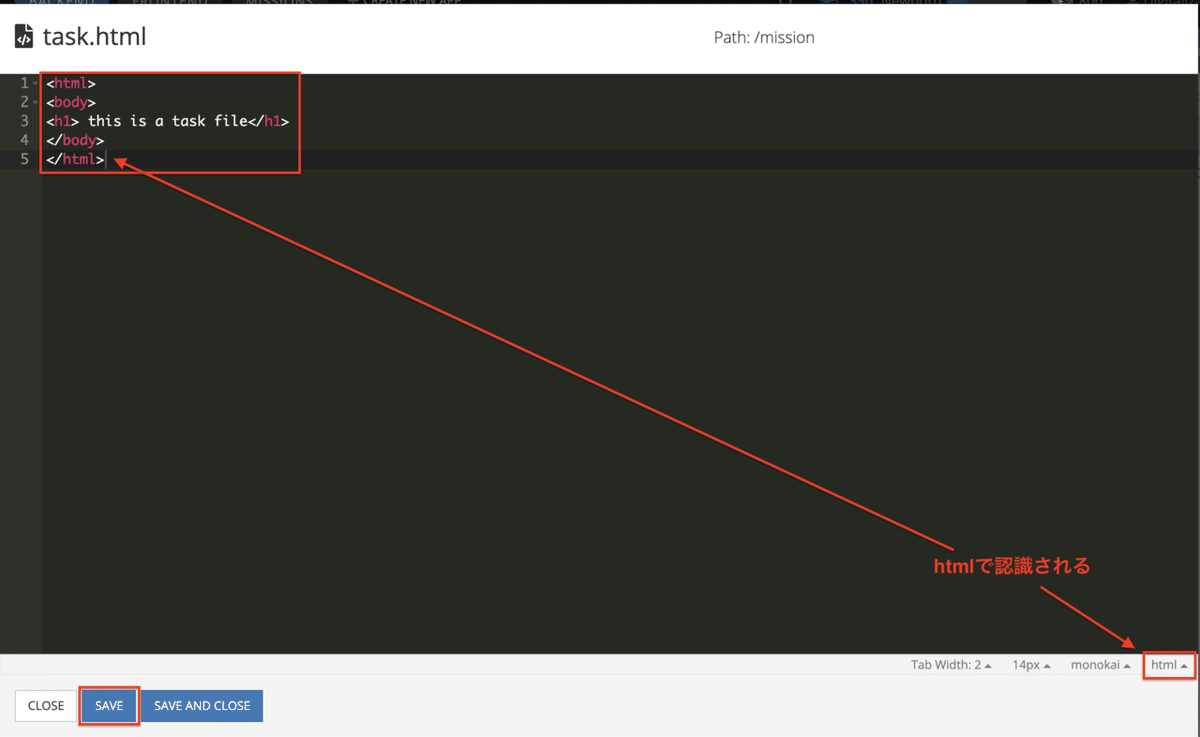Screen dimensions: 1200x737
Task: Click line number 3 in the gutter
Action: tap(24, 122)
